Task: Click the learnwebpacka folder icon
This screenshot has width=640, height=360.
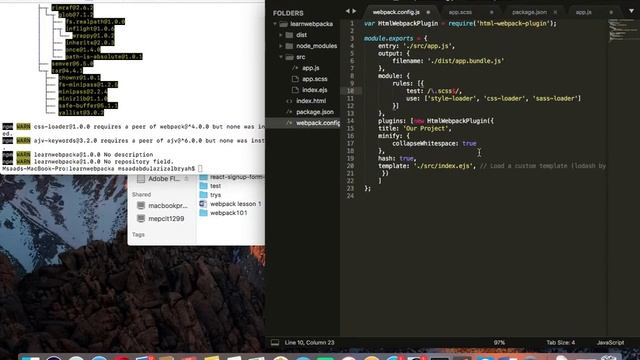Action: tap(284, 24)
